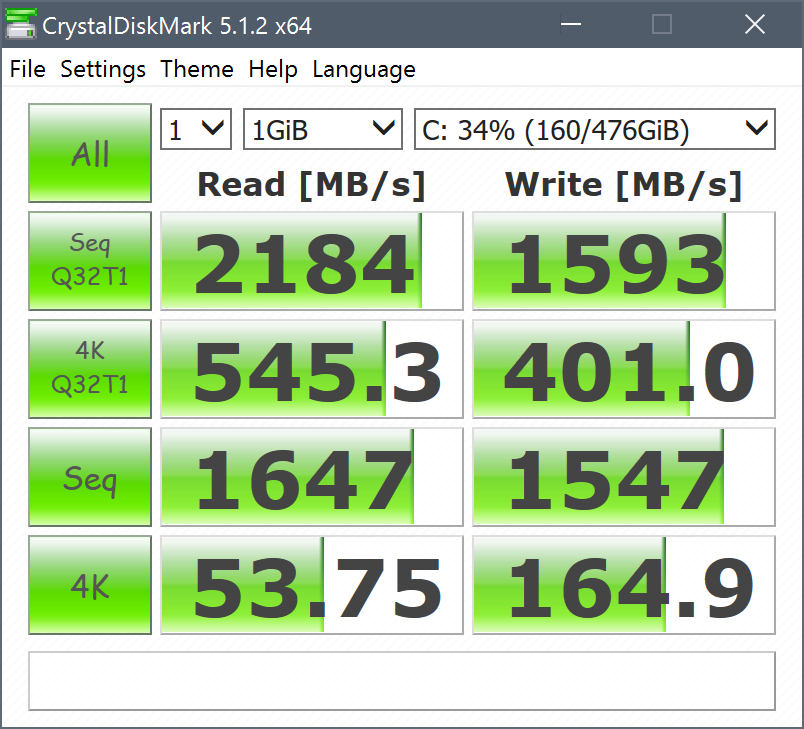804x729 pixels.
Task: Close the CrystalDiskMark window
Action: point(755,24)
